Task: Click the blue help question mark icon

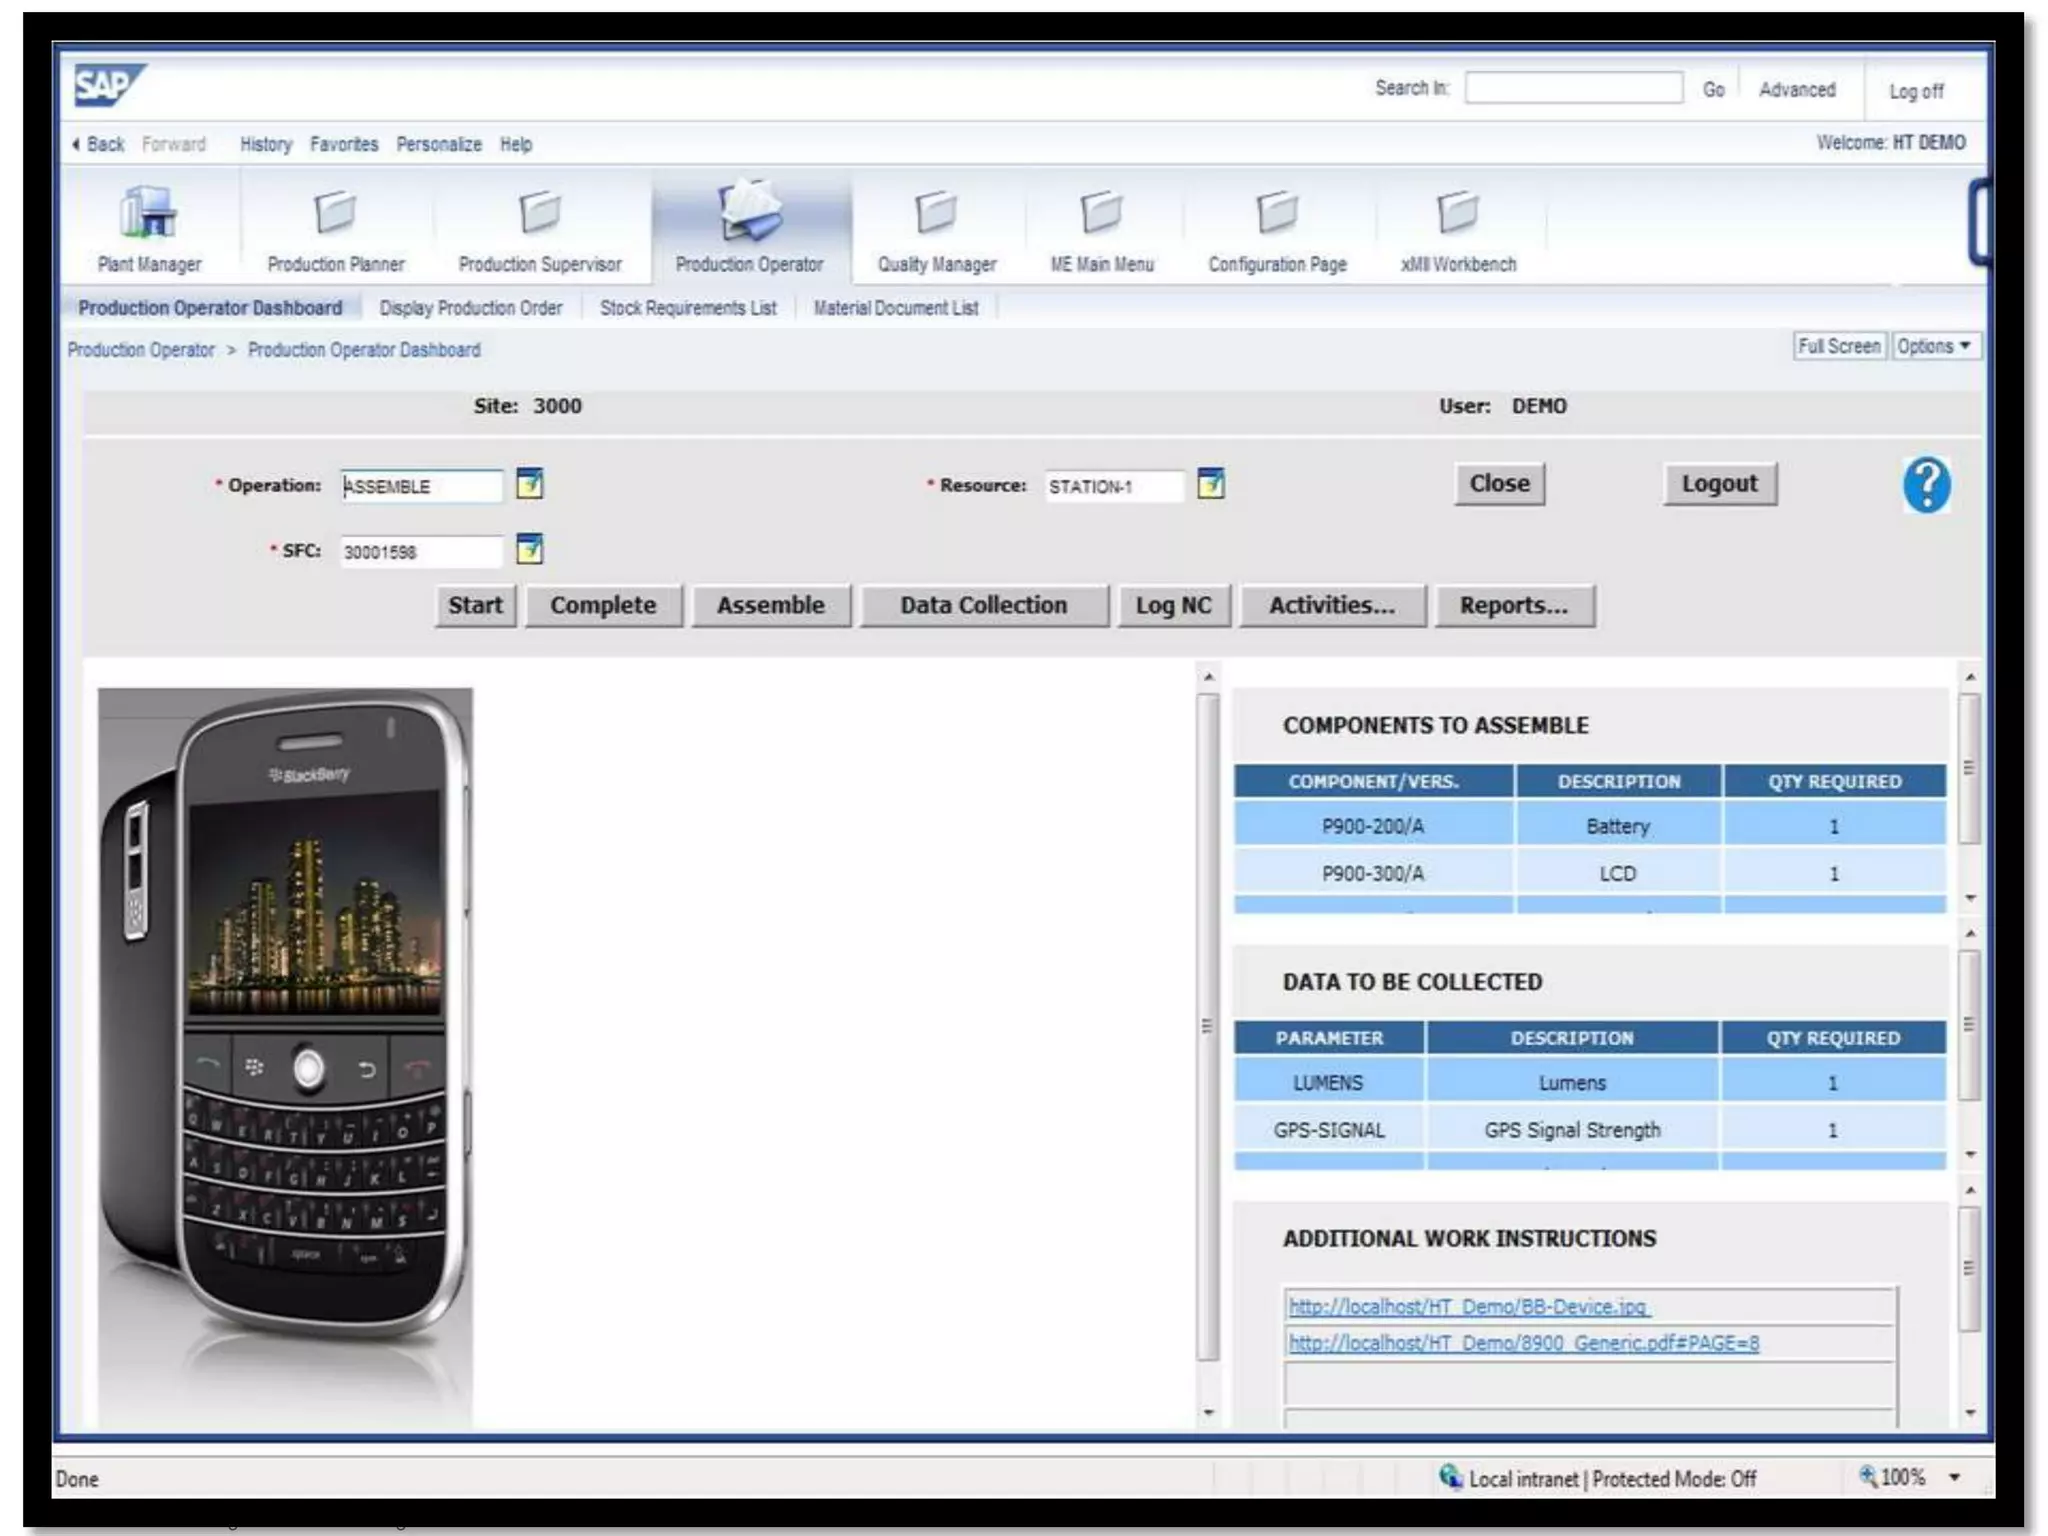Action: (x=1925, y=485)
